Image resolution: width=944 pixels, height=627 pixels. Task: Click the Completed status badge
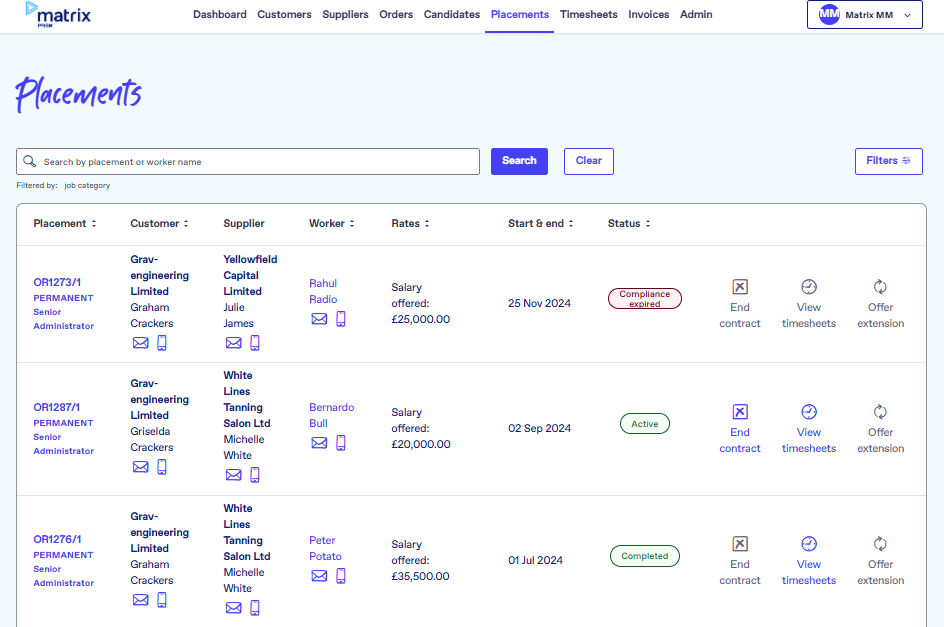point(645,556)
